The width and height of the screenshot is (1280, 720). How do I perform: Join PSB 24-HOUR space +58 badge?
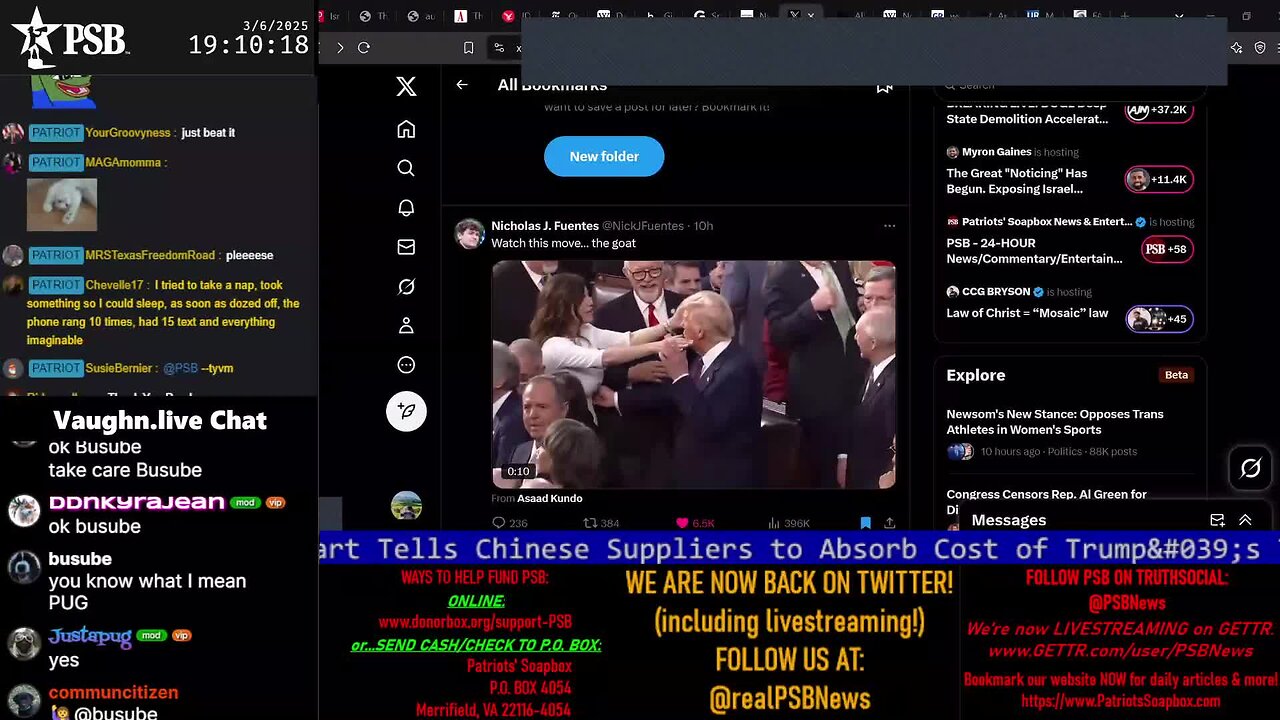tap(1167, 249)
